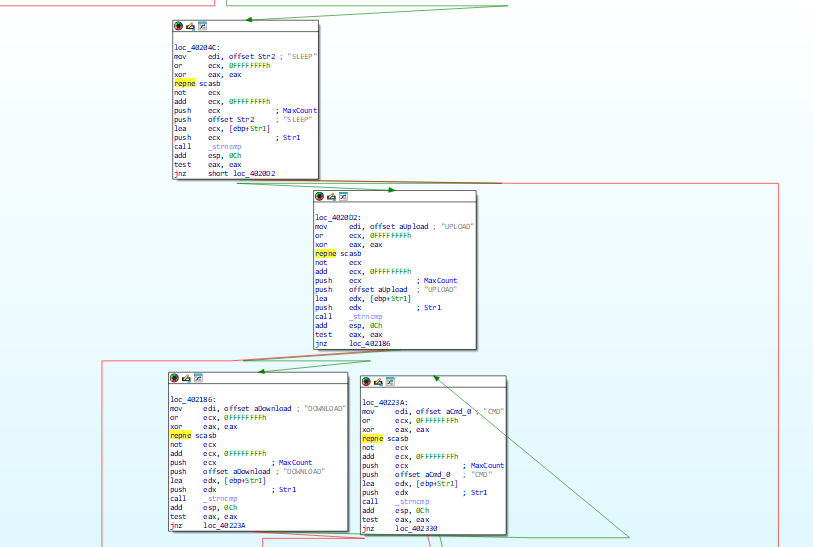Viewport: 813px width, 547px height.
Task: Click the Str1 comment in the UPLOAD block
Action: pos(432,308)
